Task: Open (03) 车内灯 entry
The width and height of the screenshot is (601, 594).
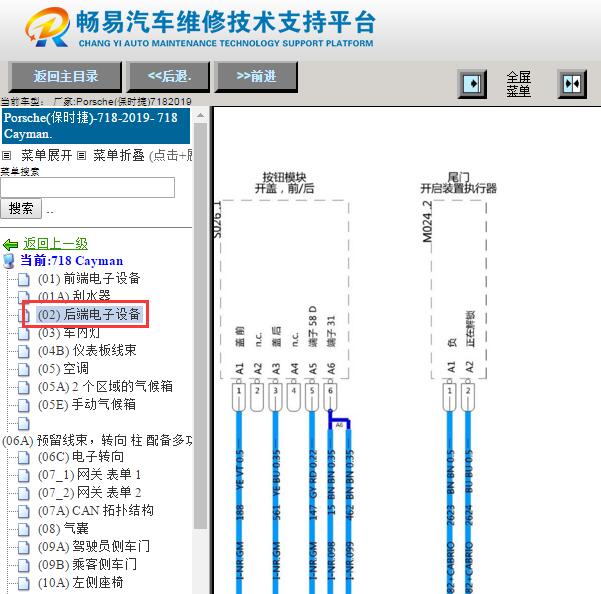Action: click(69, 333)
